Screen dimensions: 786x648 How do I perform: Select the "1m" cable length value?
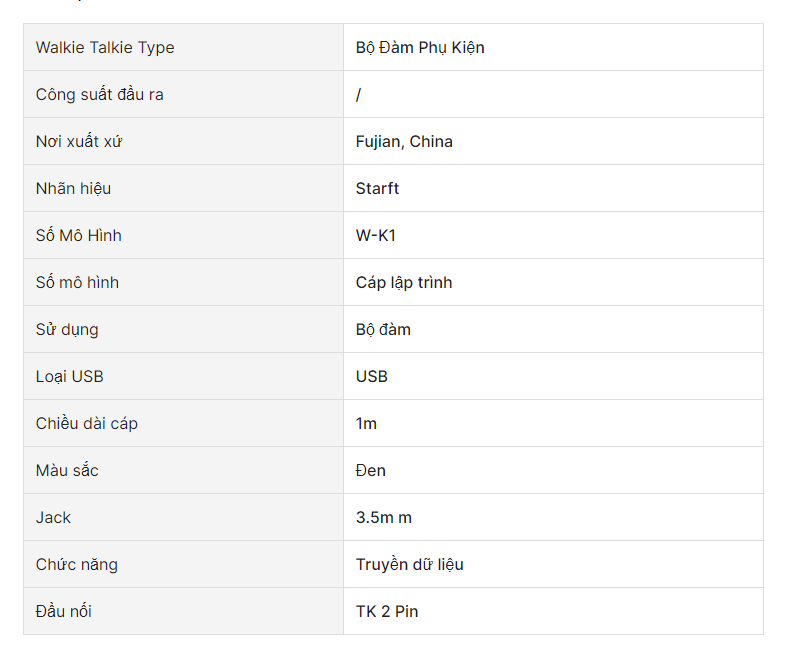[366, 424]
